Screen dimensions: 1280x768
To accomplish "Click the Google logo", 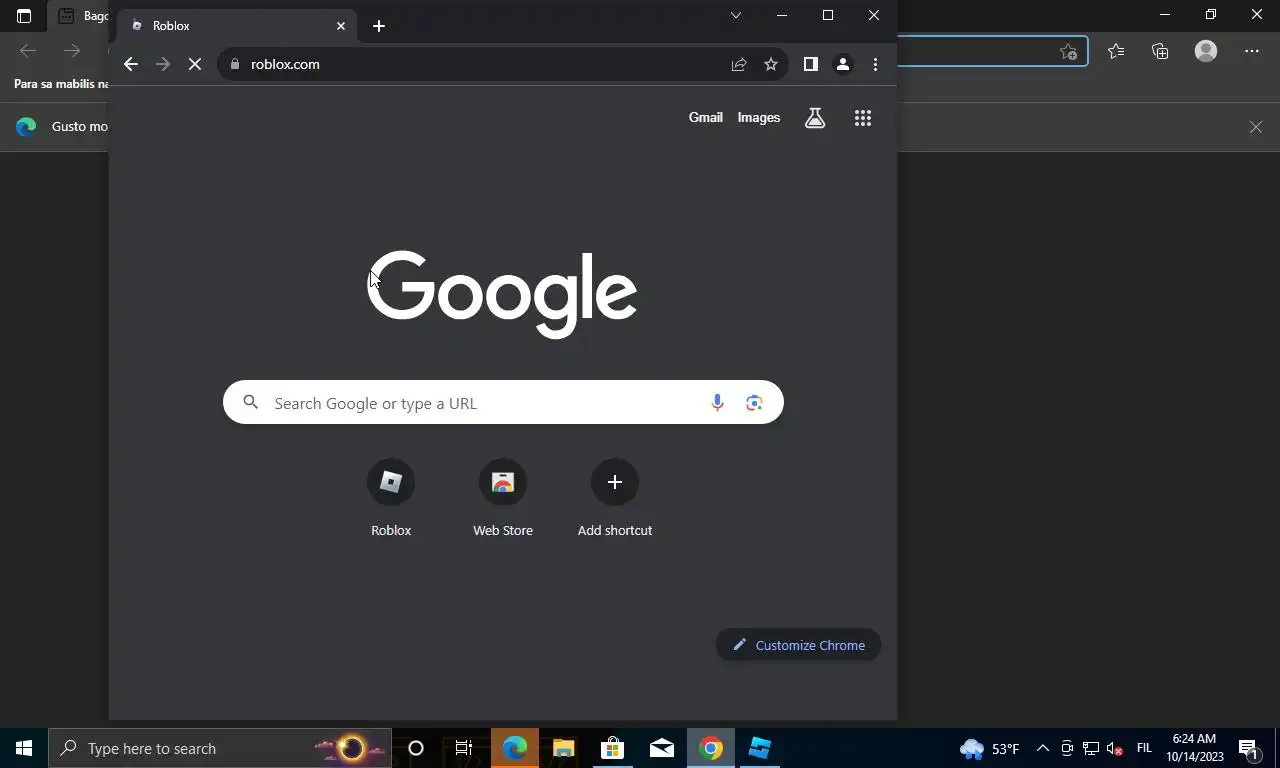I will (x=502, y=293).
